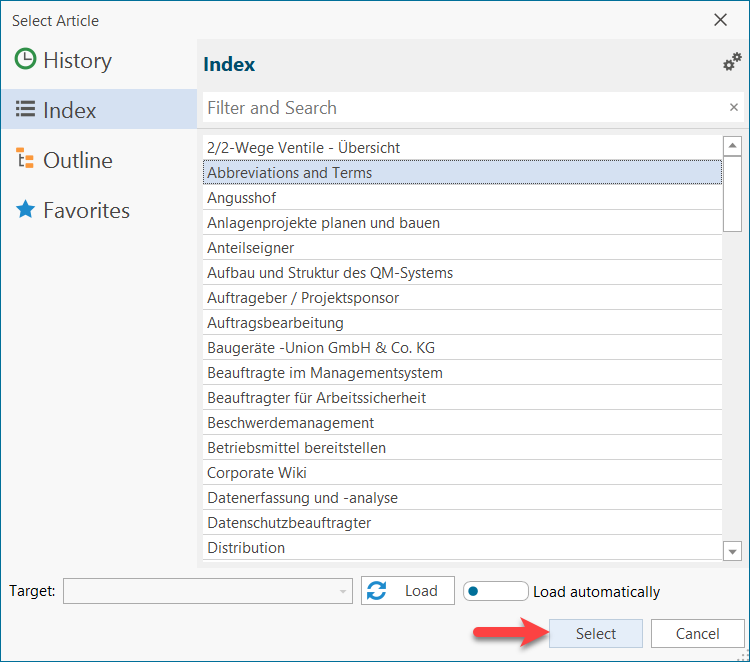Choose Corporate Wiki from the index

pos(257,473)
